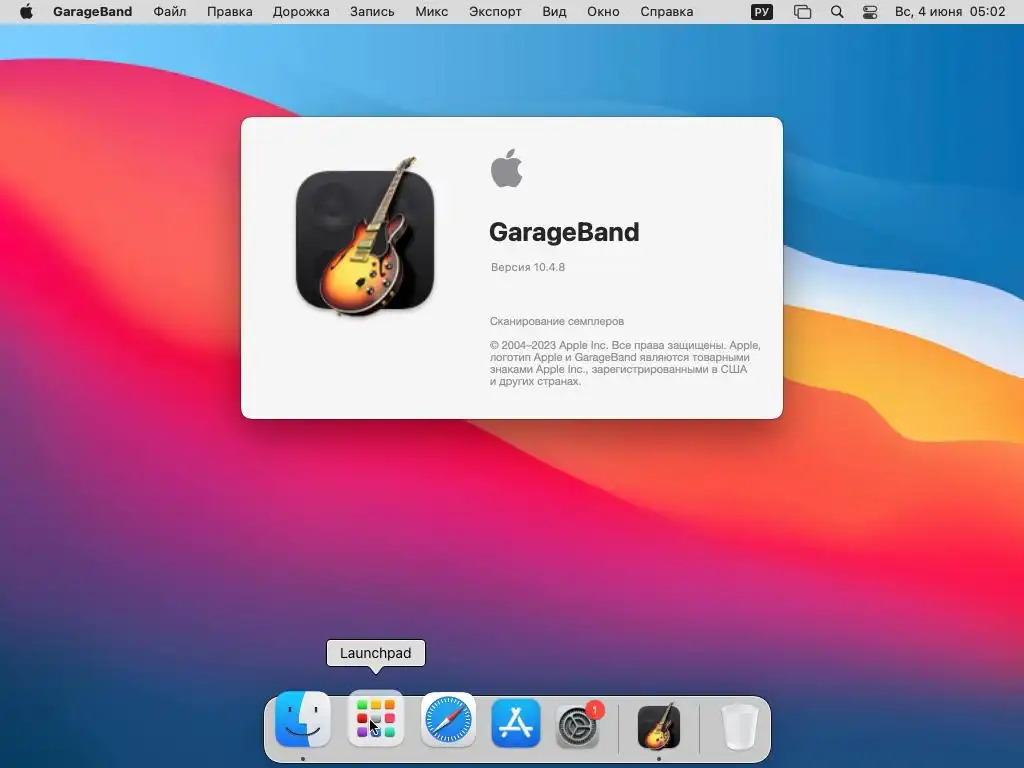Open Finder from the Dock
Screen dimensions: 1024x768
click(x=303, y=719)
